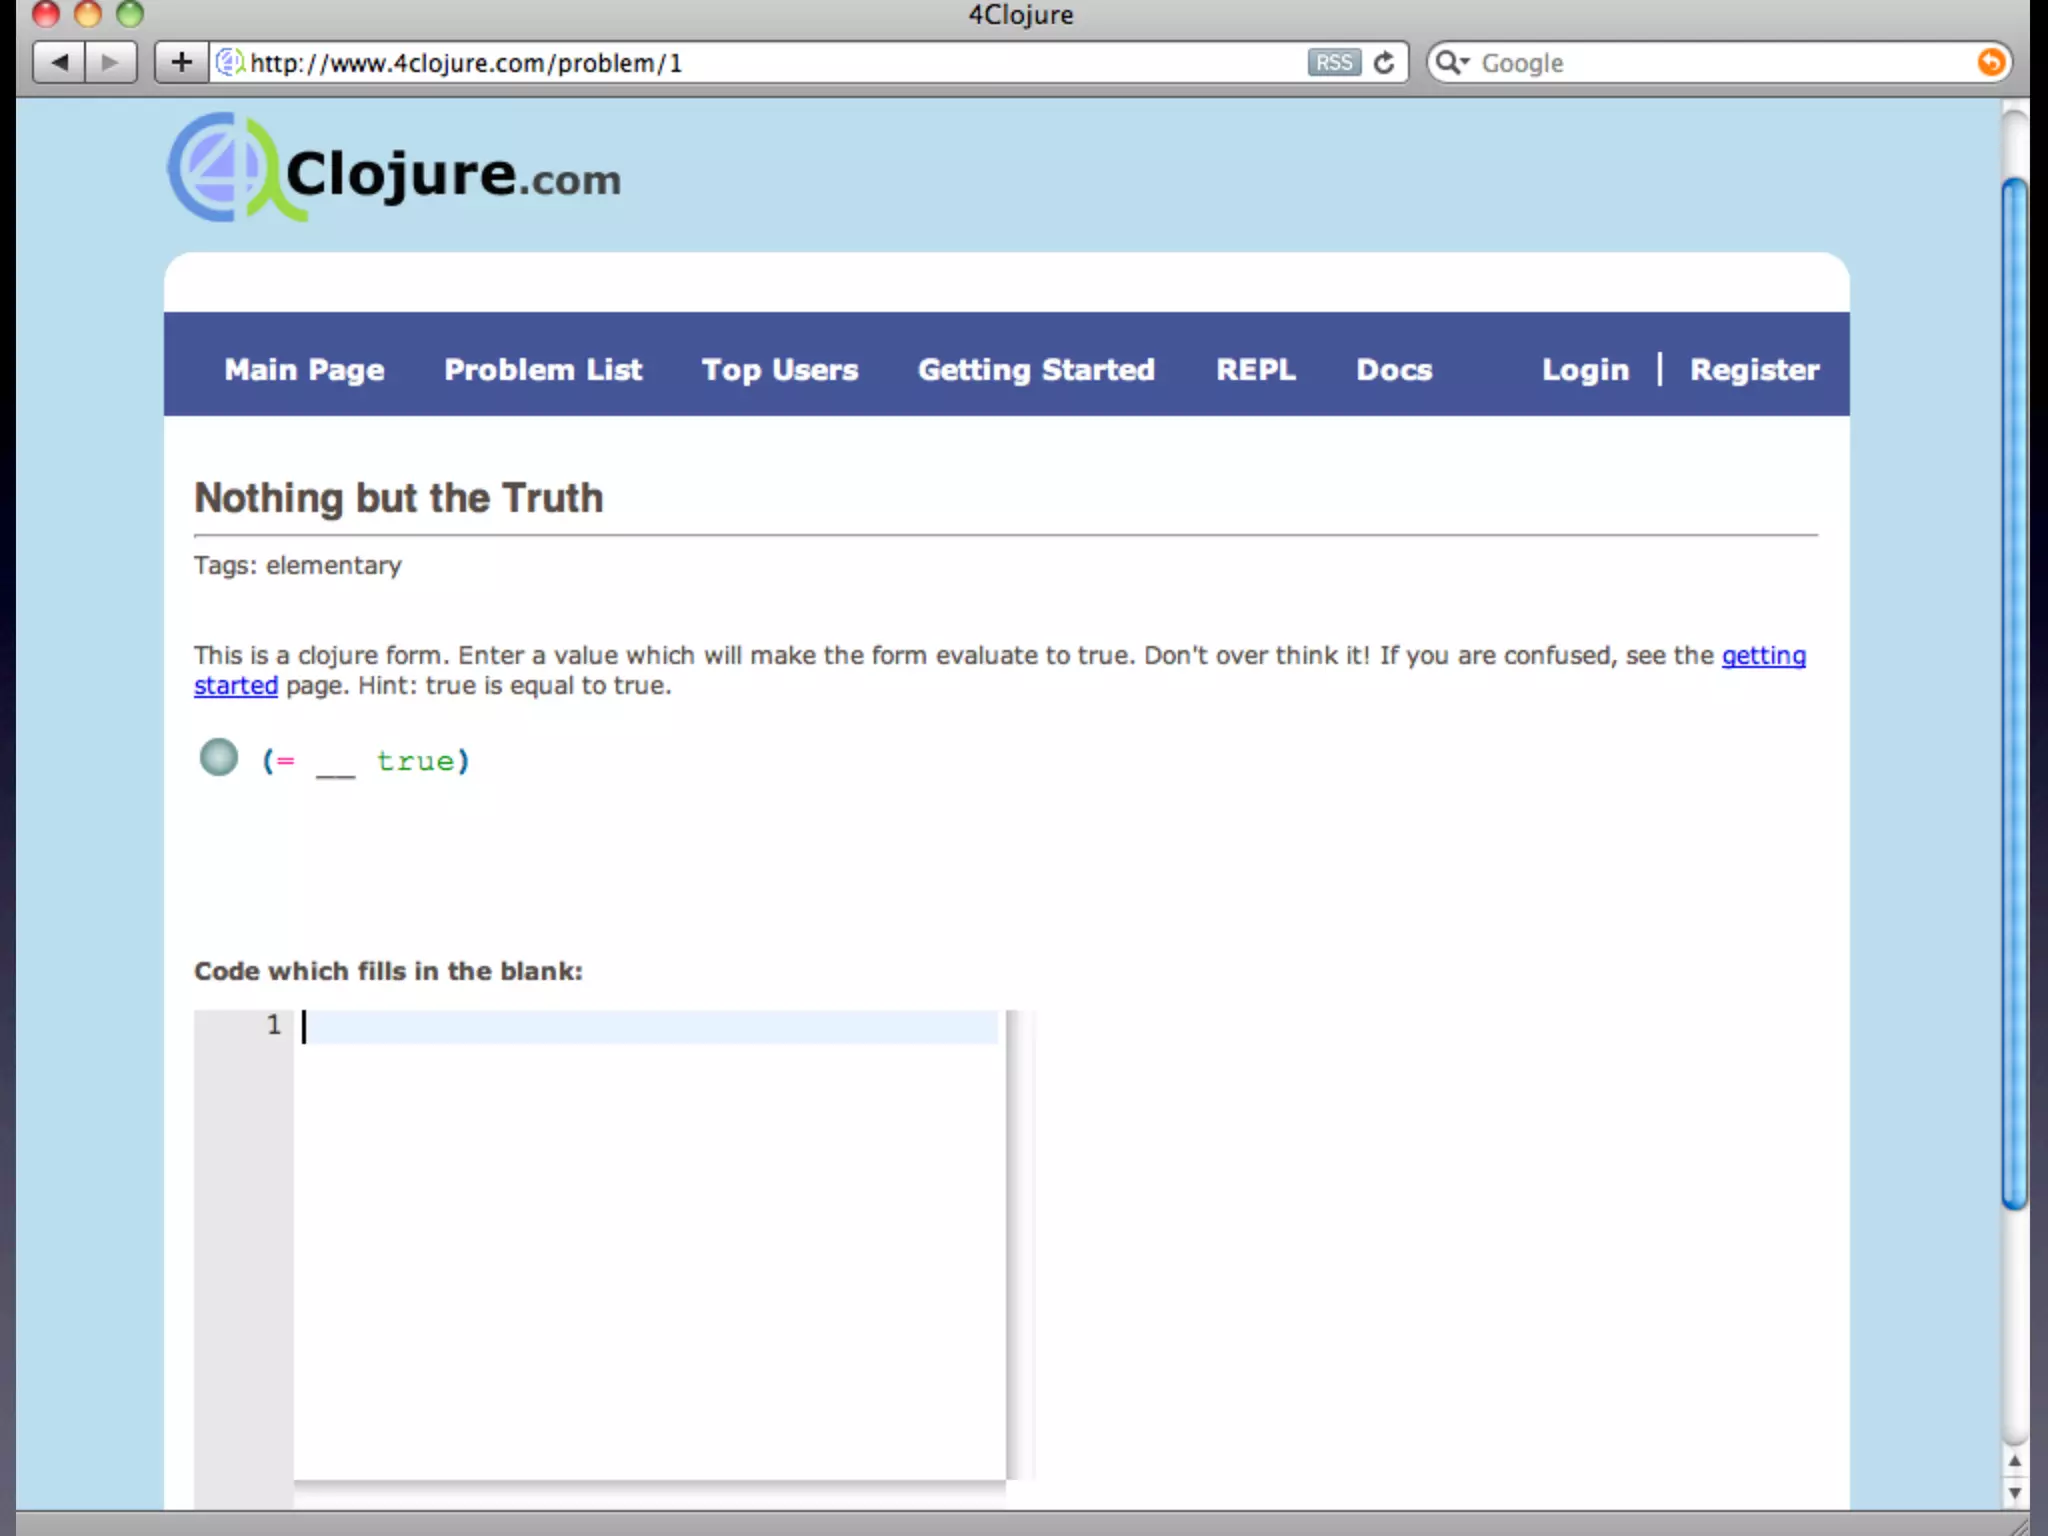The height and width of the screenshot is (1536, 2048).
Task: Open the Main Page nav item
Action: coord(304,369)
